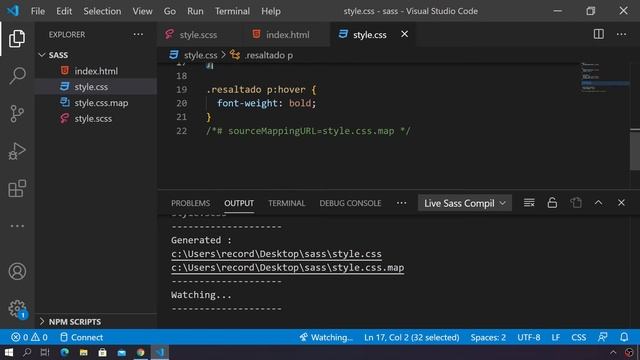Screen dimensions: 640x360
Task: Open the Run and Debug view
Action: pos(17,151)
